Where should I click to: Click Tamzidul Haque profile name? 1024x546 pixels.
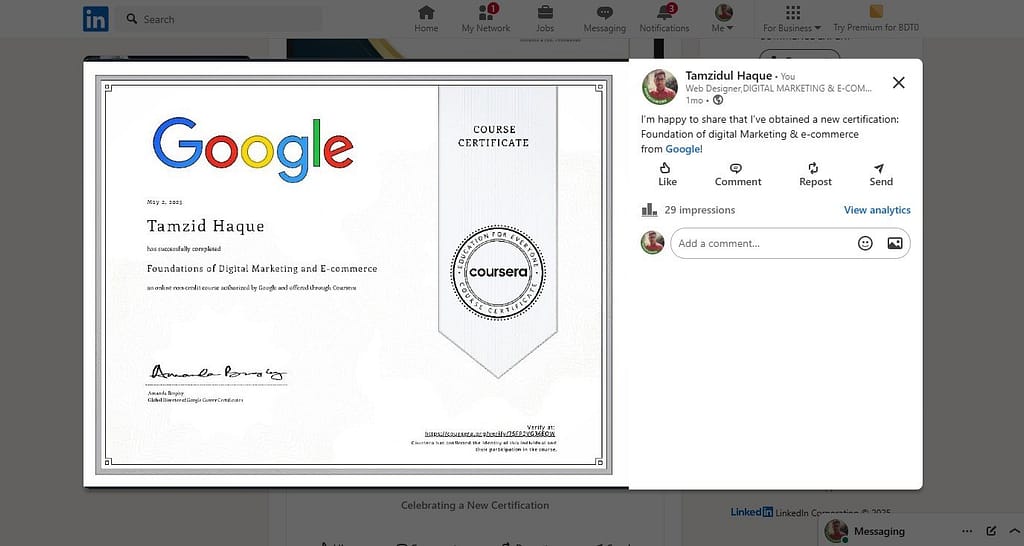[x=728, y=76]
